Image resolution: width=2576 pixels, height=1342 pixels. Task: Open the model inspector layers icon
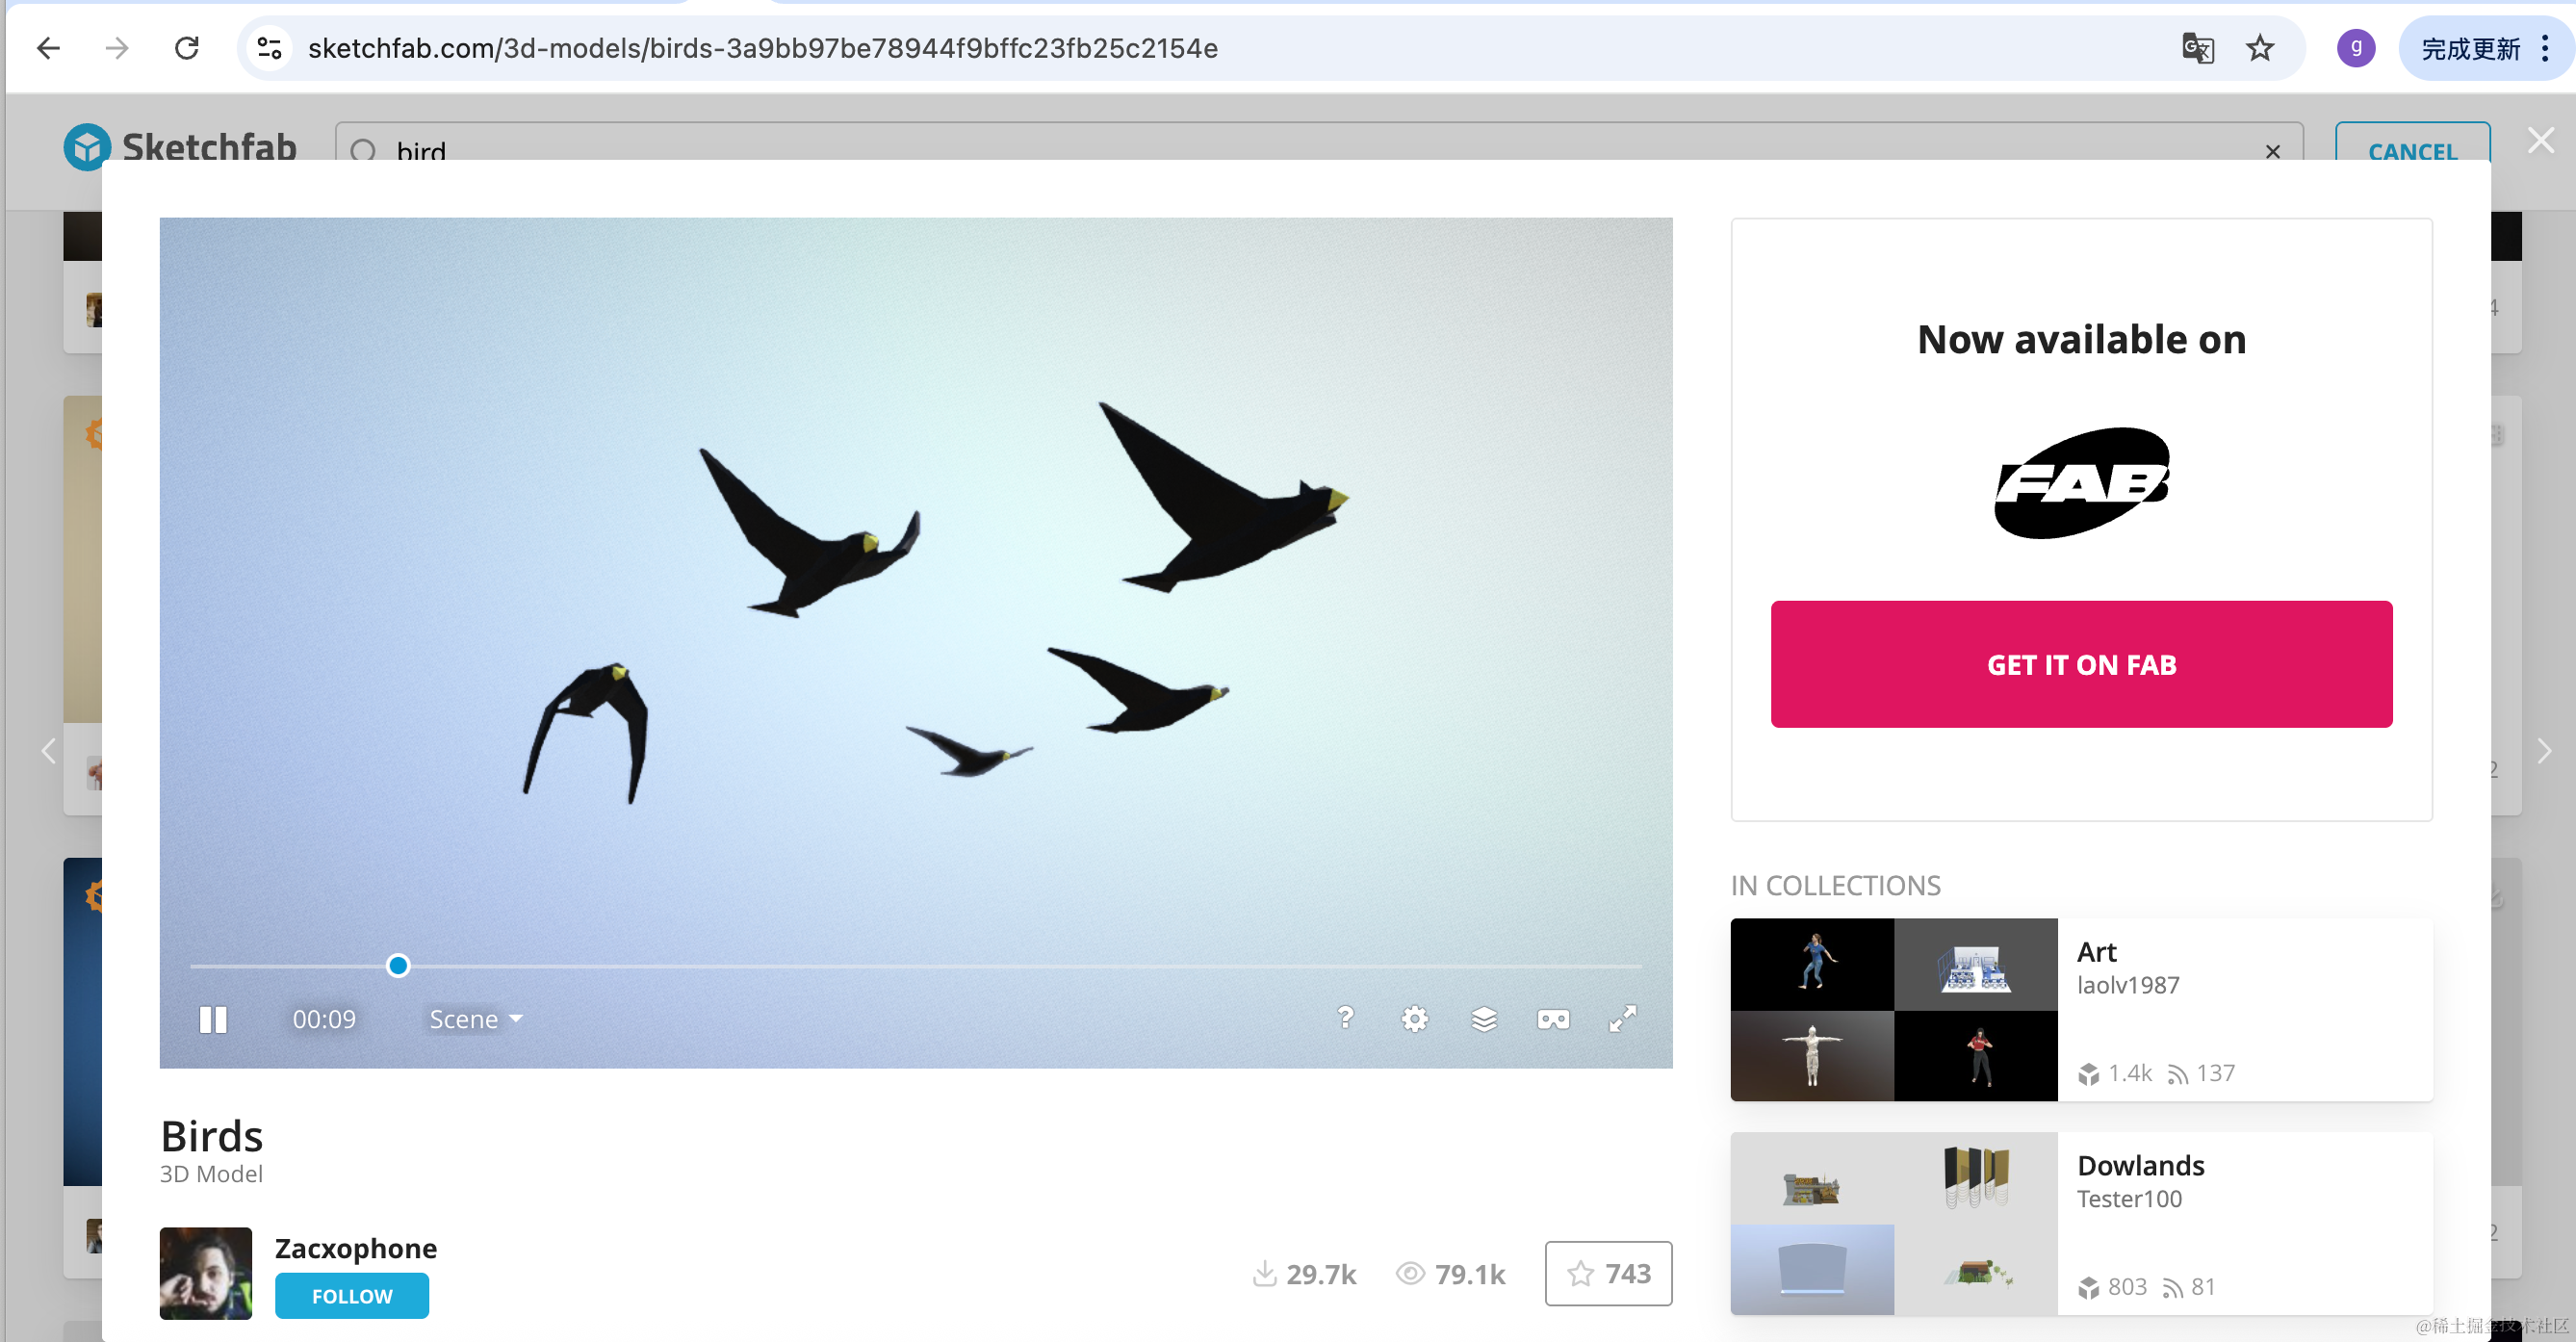tap(1484, 1019)
